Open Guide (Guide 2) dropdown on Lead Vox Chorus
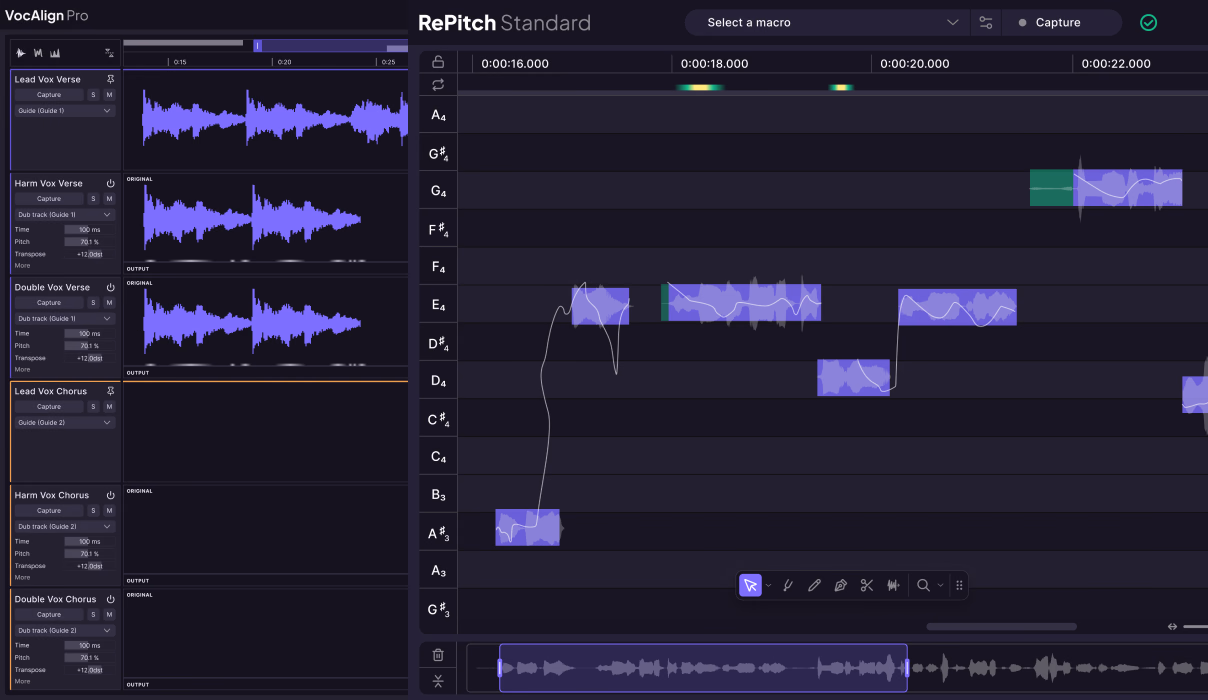 point(65,423)
